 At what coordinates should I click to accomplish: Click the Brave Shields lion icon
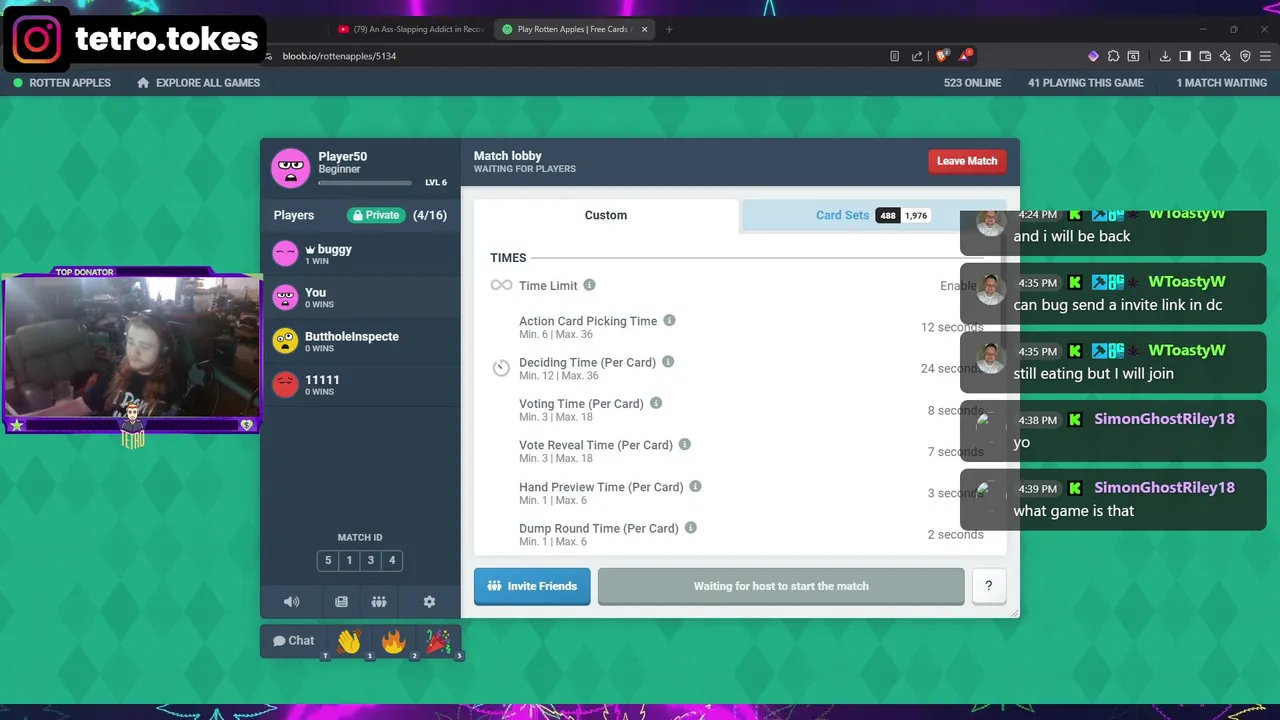coord(941,56)
